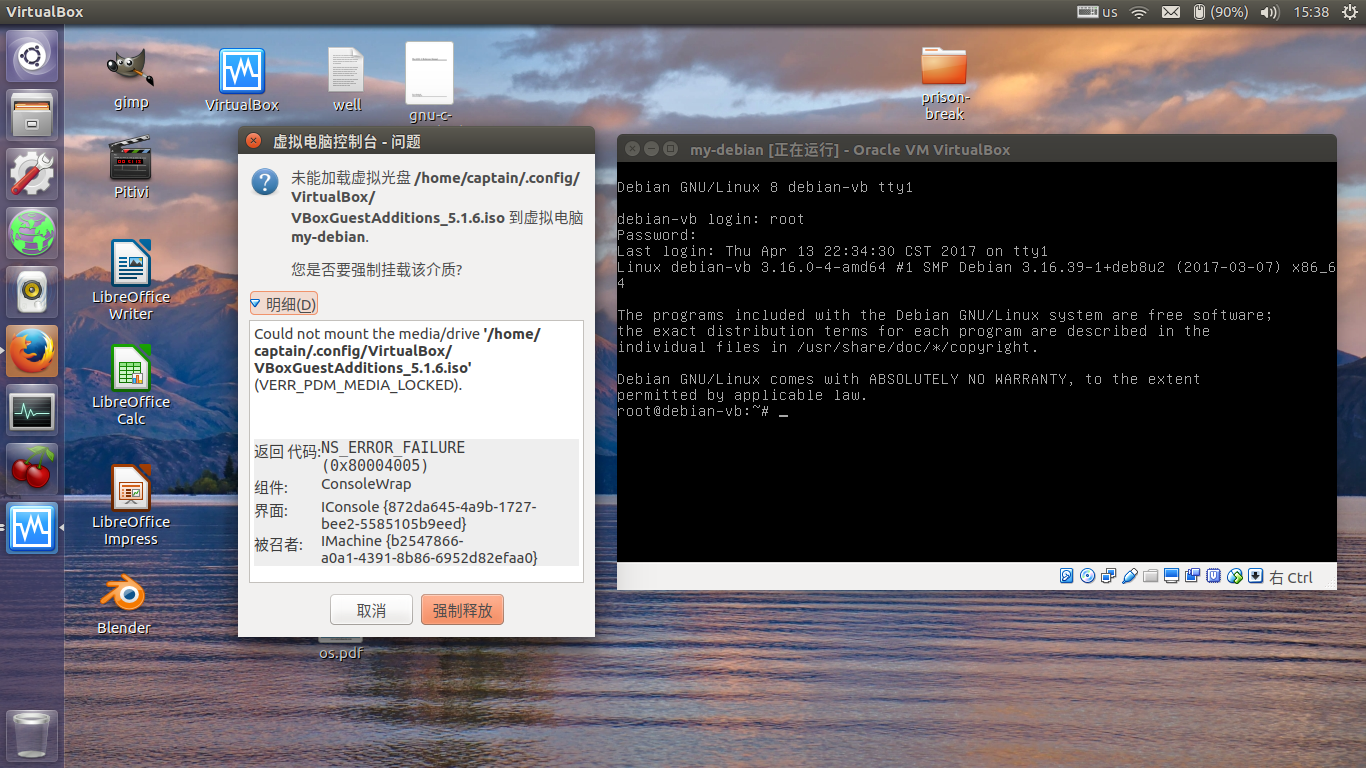Open the cherry icon app in launcher
1366x768 pixels.
[x=32, y=469]
